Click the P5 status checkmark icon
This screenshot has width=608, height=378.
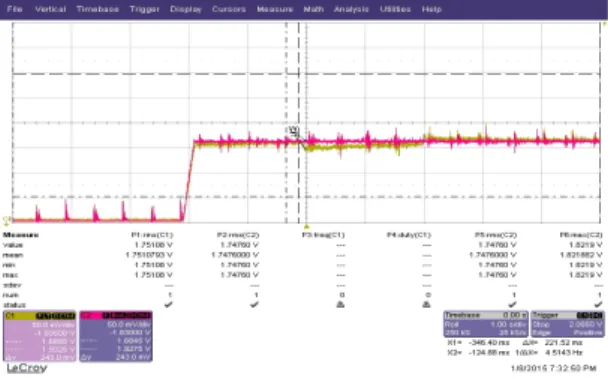coord(512,305)
